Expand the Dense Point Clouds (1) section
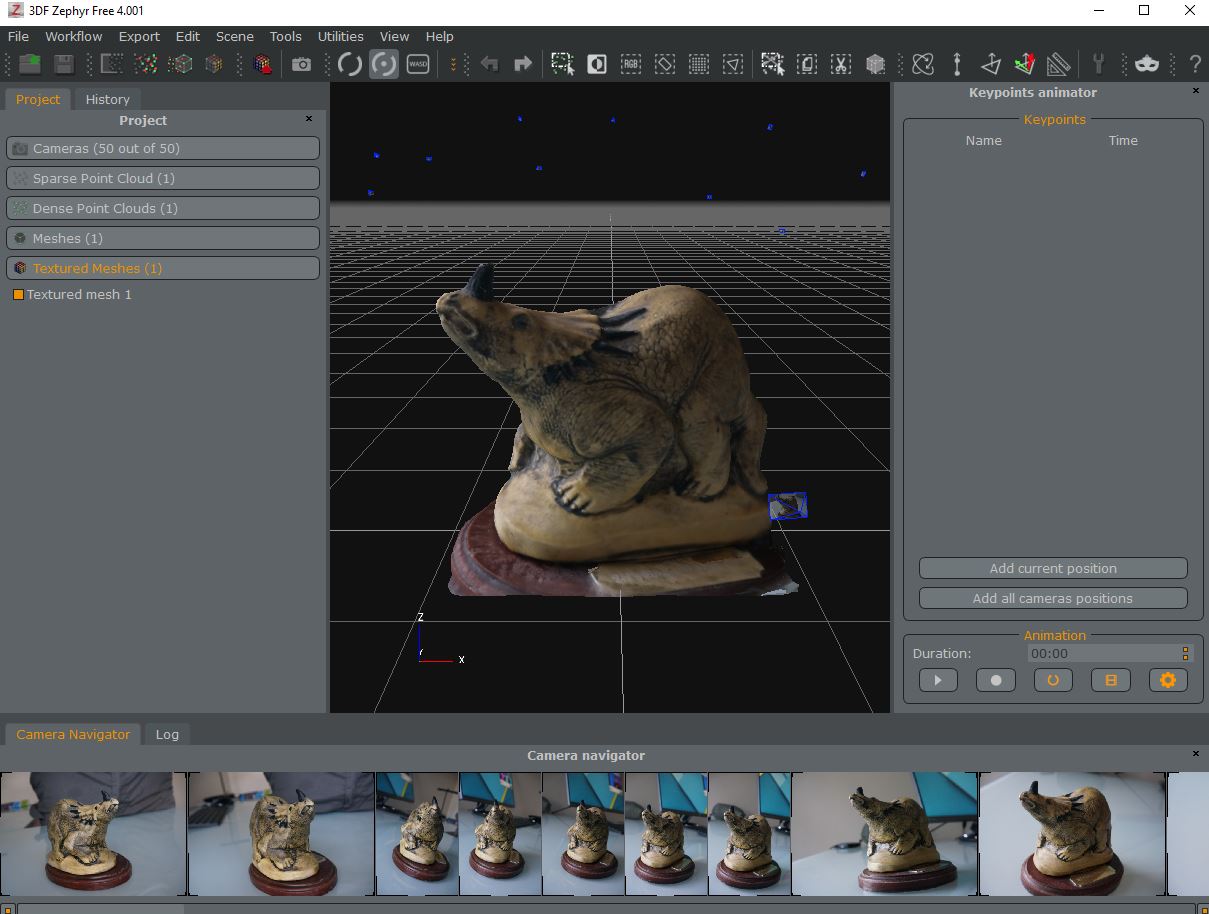This screenshot has width=1209, height=914. click(x=163, y=208)
